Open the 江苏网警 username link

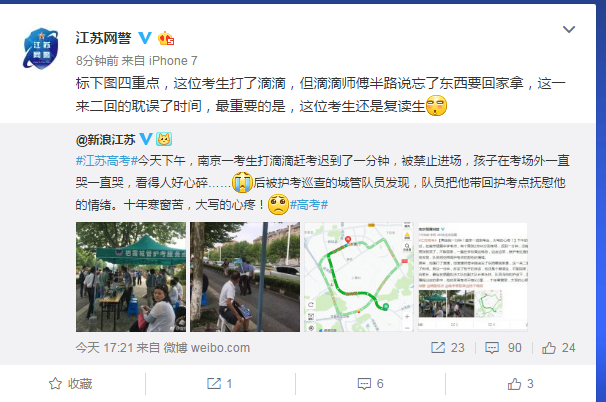(x=103, y=38)
